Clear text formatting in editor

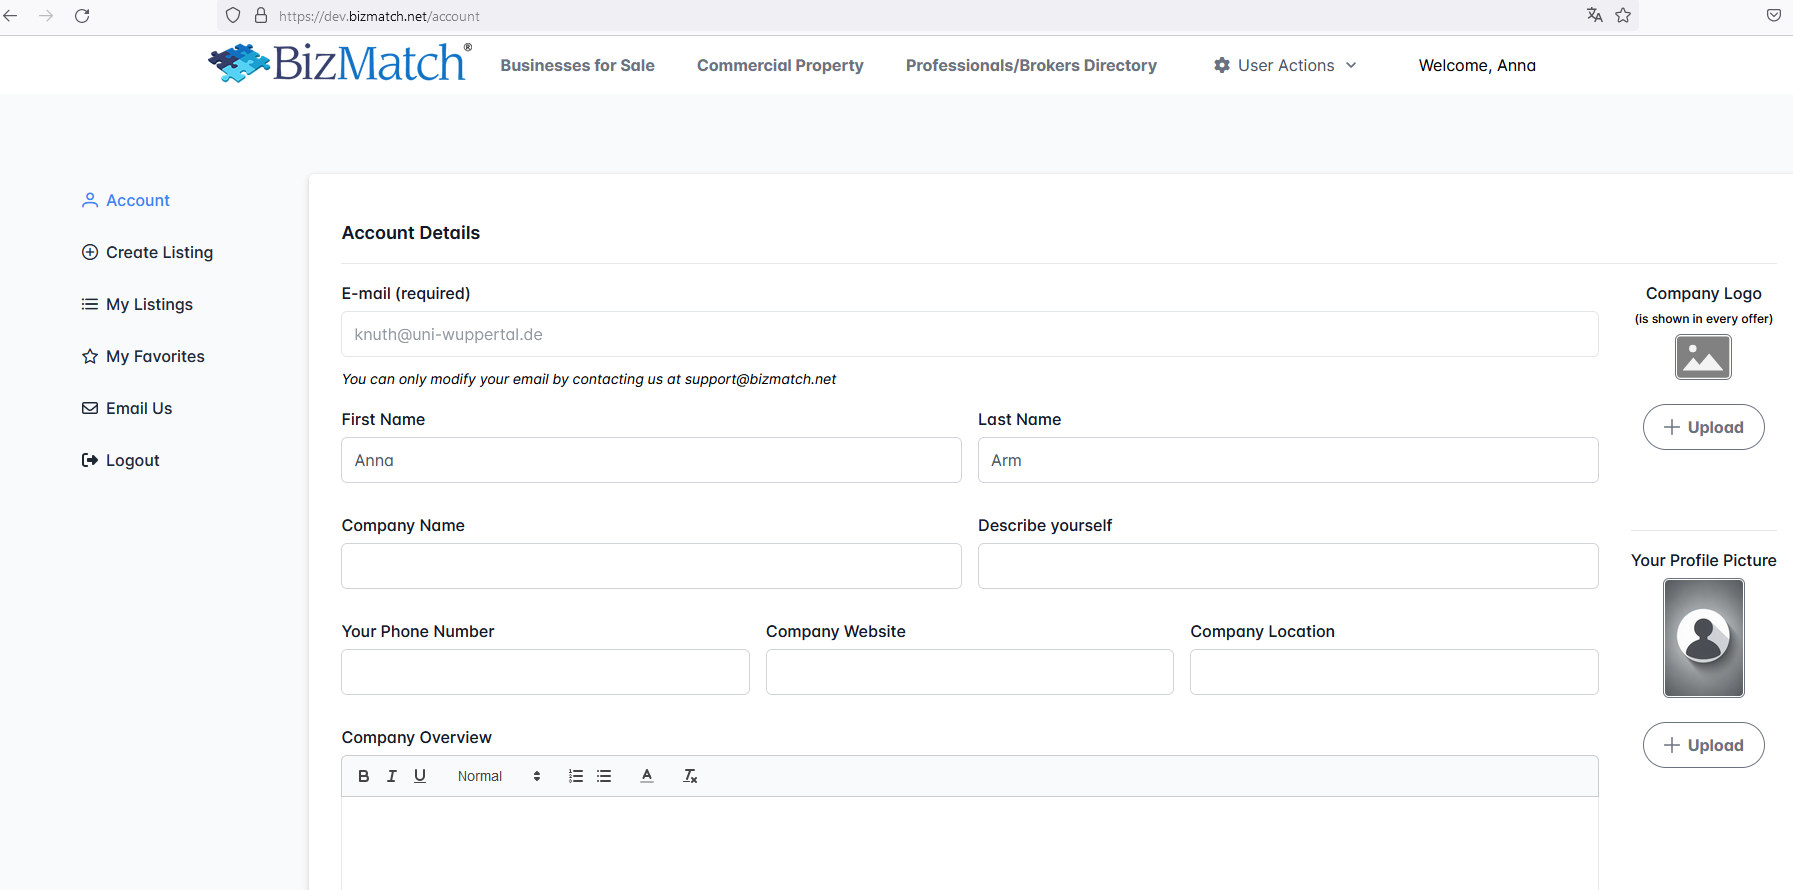coord(690,776)
